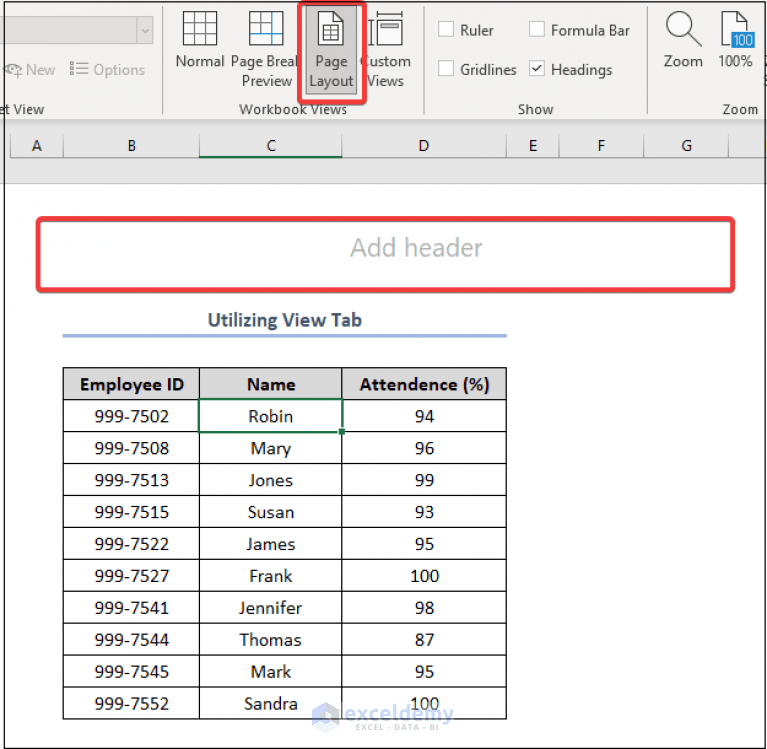This screenshot has height=749, width=767.
Task: Select column C header
Action: 271,146
